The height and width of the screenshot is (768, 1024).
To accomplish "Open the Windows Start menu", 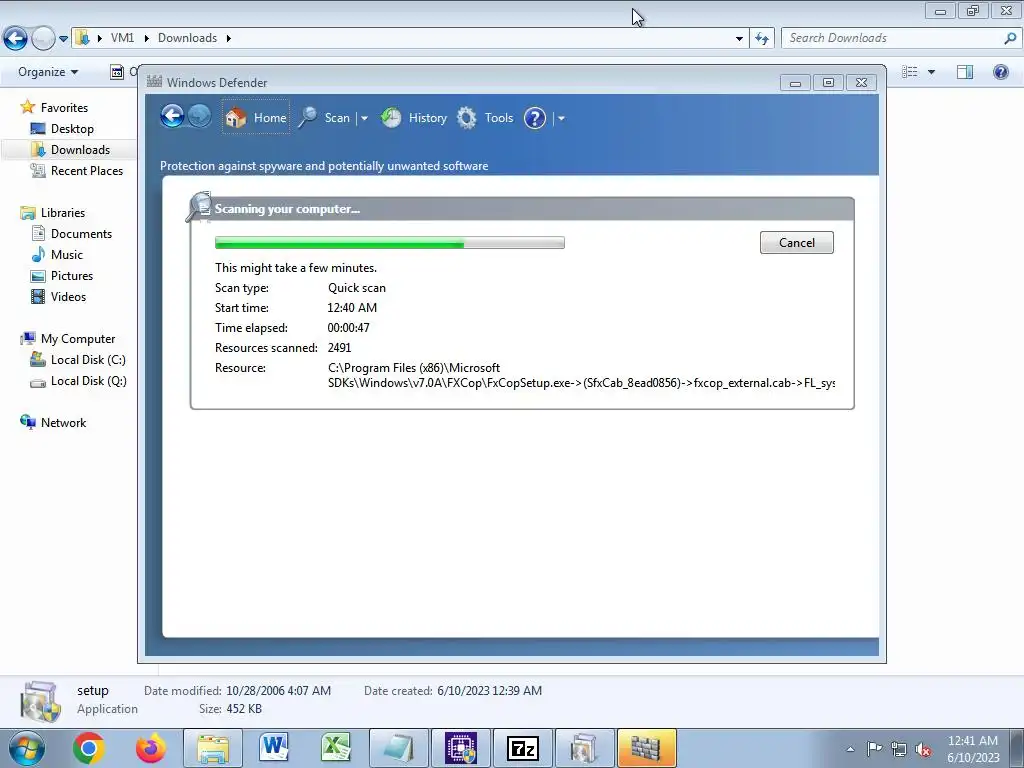I will [27, 748].
